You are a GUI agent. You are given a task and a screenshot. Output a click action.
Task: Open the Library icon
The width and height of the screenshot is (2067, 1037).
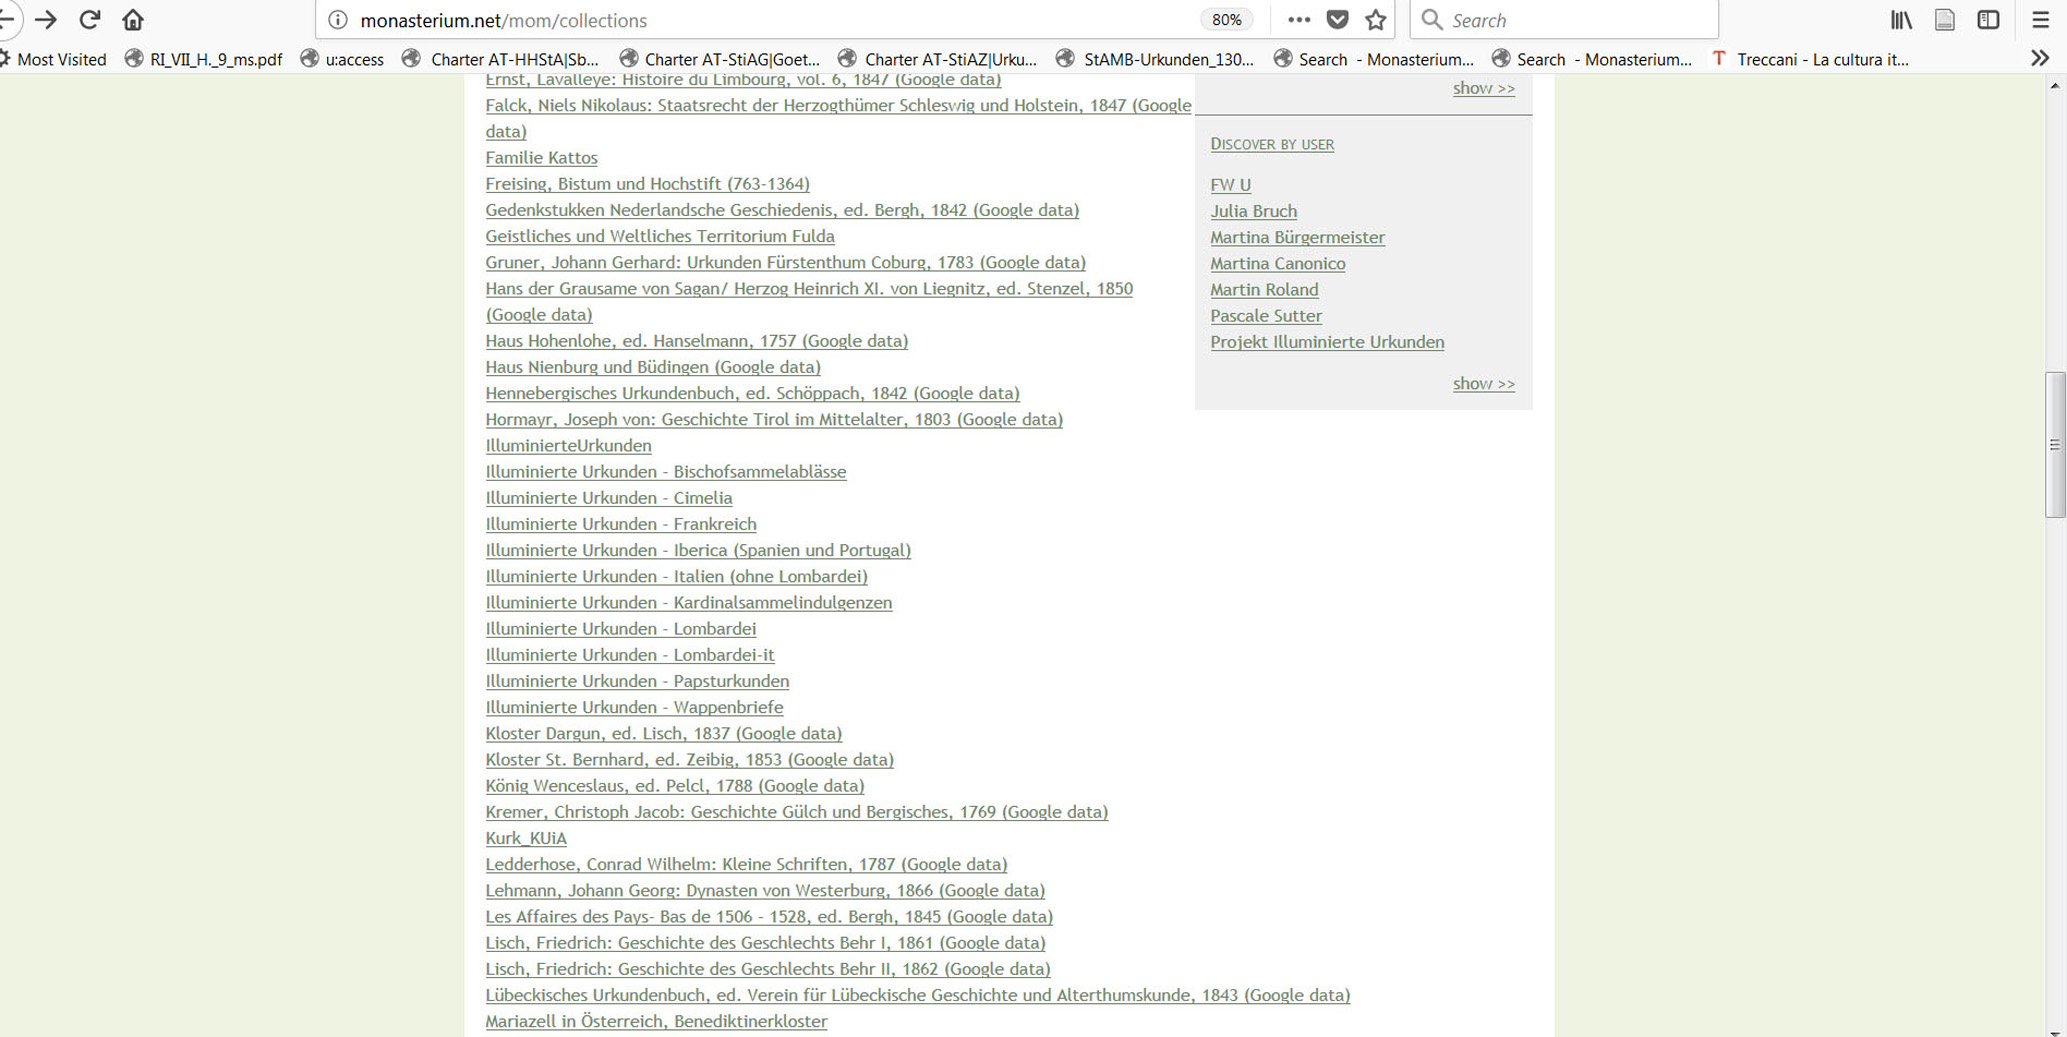[1901, 20]
